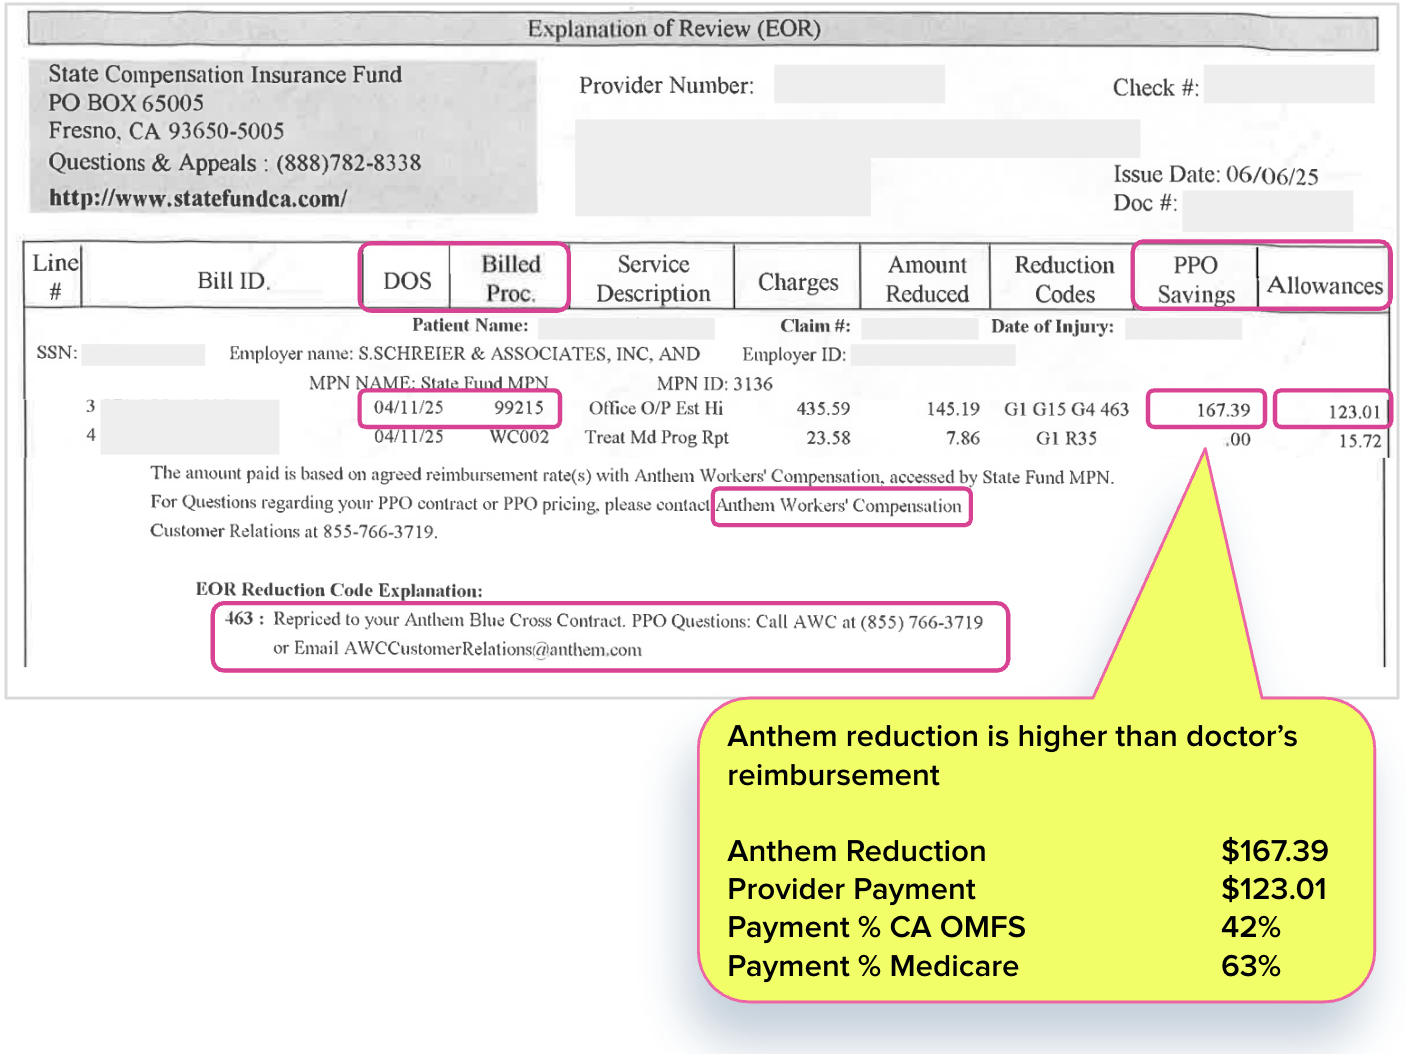Screen dimensions: 1406x1054
Task: Click the 'Charges' column header
Action: [798, 282]
